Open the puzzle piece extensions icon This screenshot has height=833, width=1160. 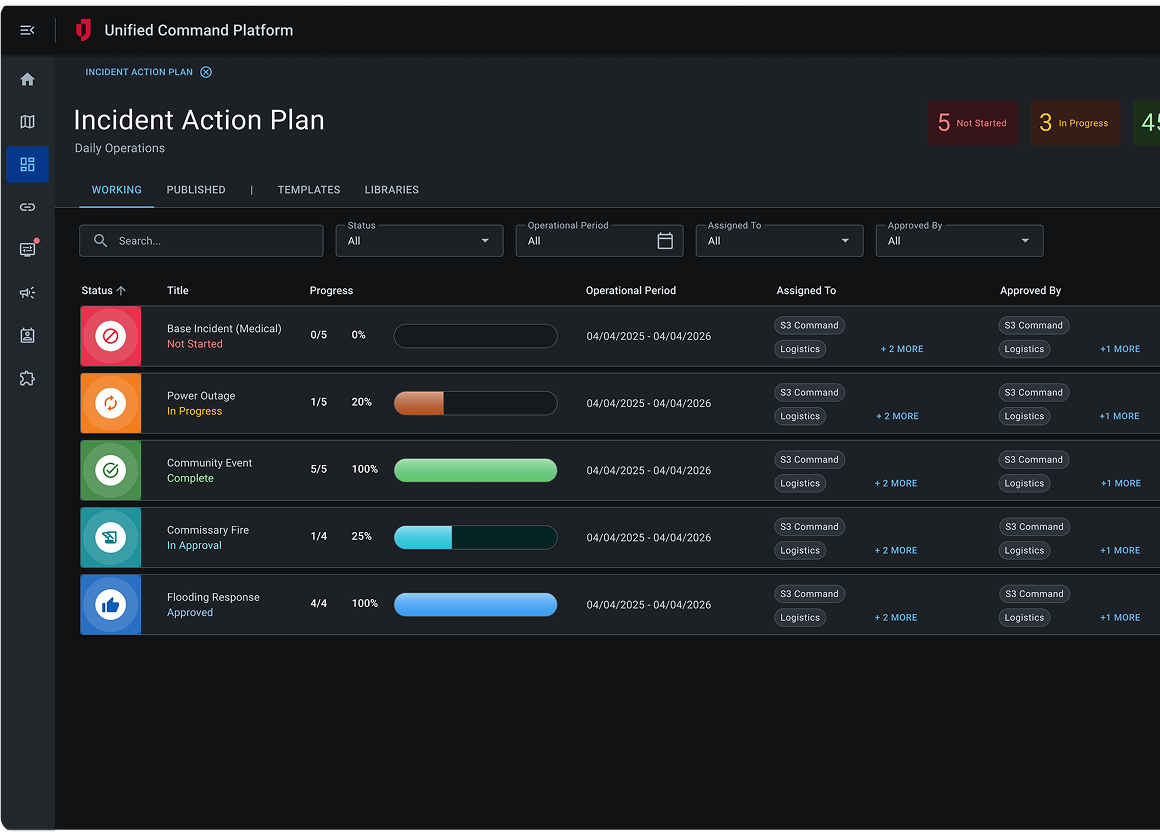point(27,379)
